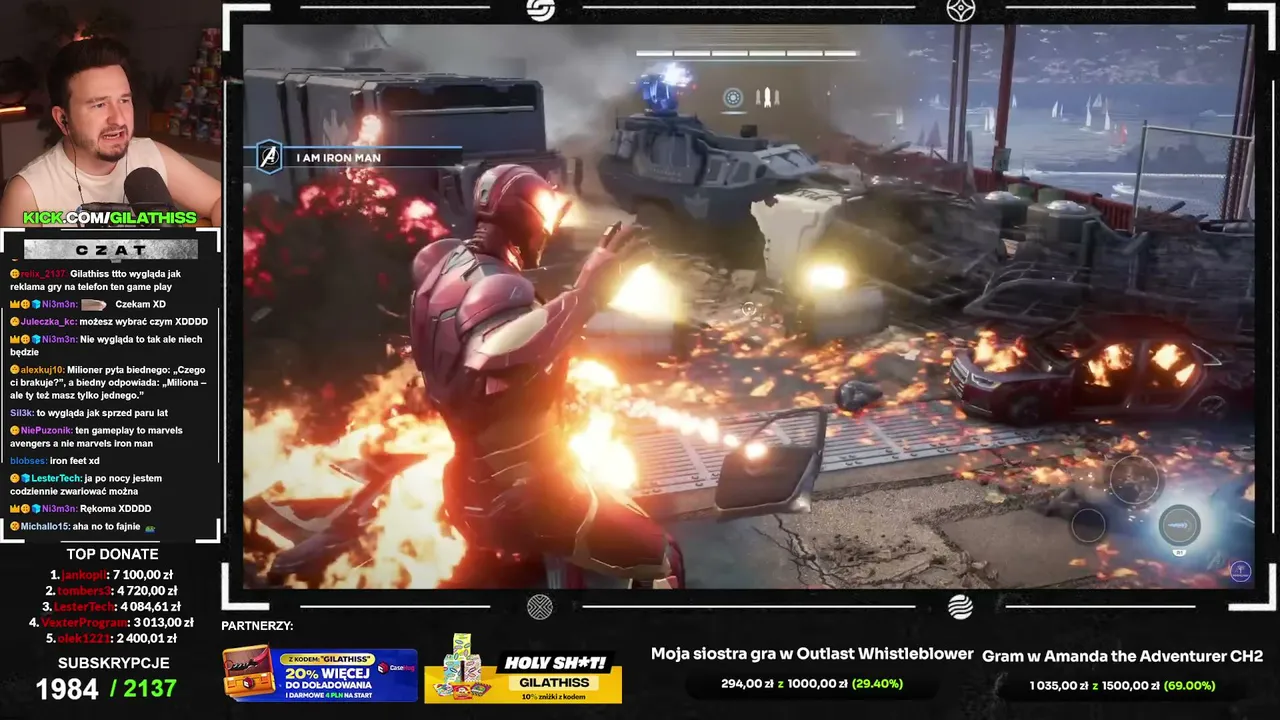Click the 294,00 zł z 1000,00 zł progress
Image resolution: width=1280 pixels, height=720 pixels.
812,684
